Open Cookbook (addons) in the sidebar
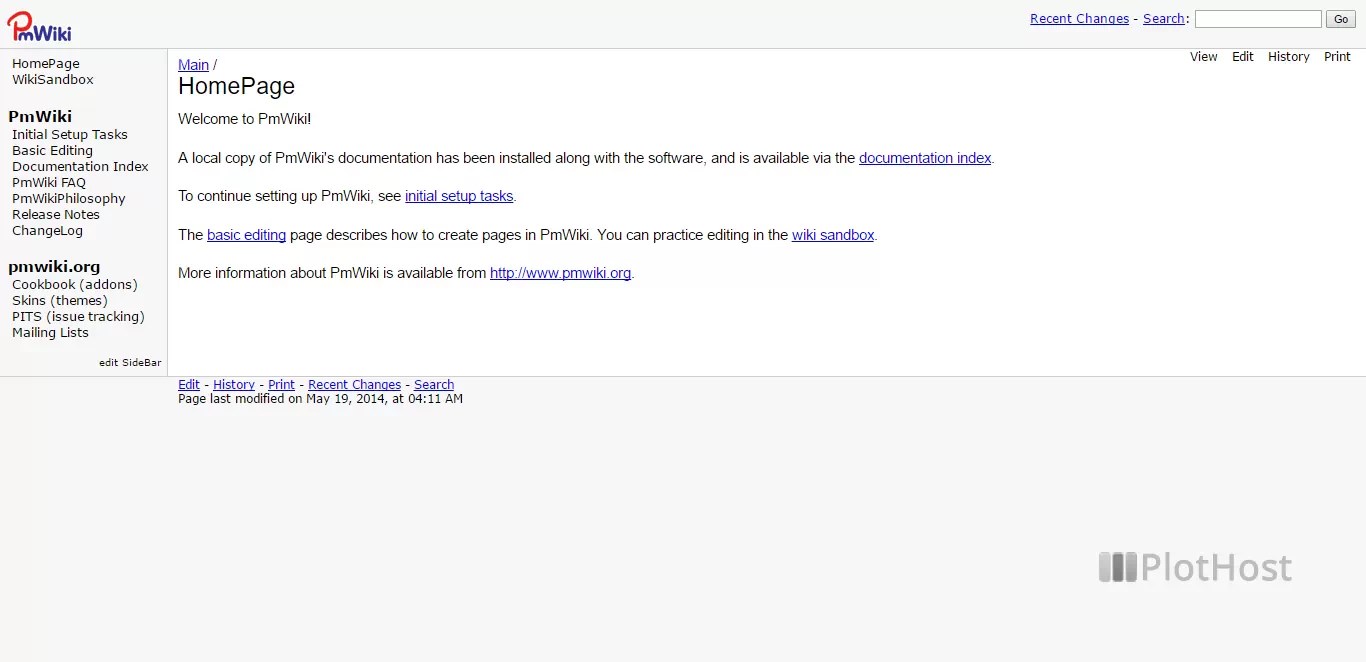Screen dimensions: 1366x662 coord(75,285)
